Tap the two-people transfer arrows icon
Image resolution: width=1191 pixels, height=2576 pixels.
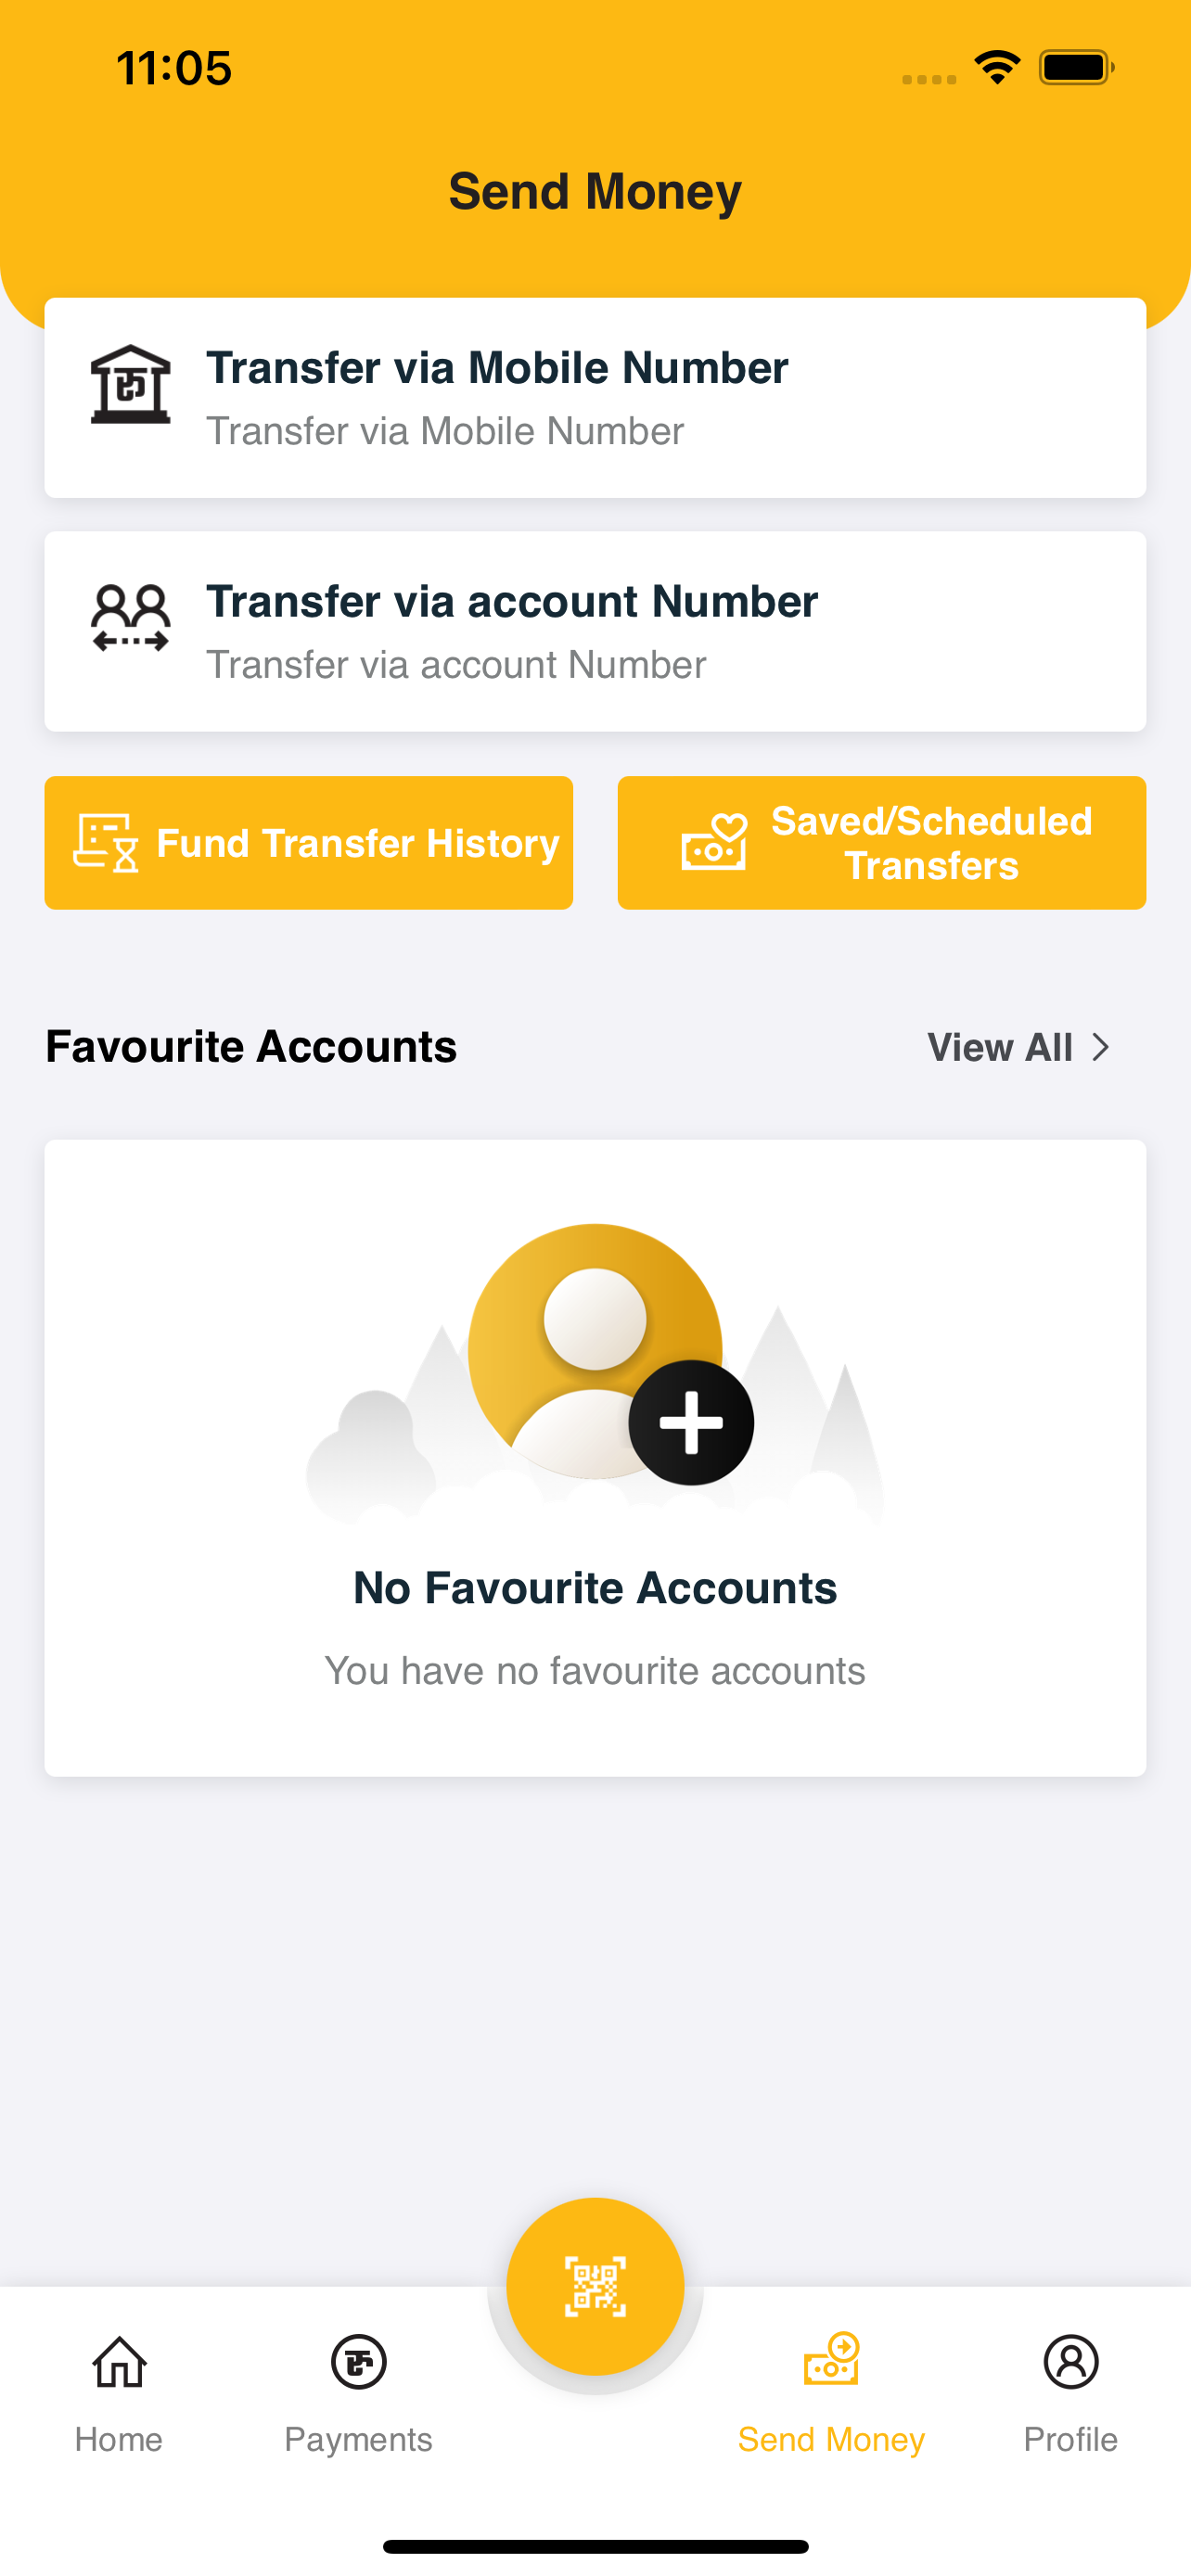tap(130, 618)
